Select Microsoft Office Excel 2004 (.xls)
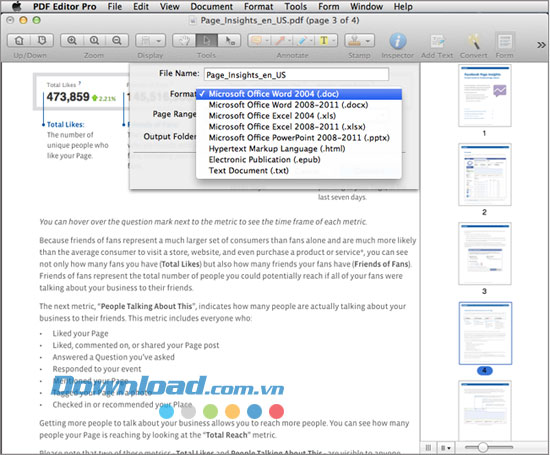Screen dimensions: 550x455 pyautogui.click(x=299, y=115)
